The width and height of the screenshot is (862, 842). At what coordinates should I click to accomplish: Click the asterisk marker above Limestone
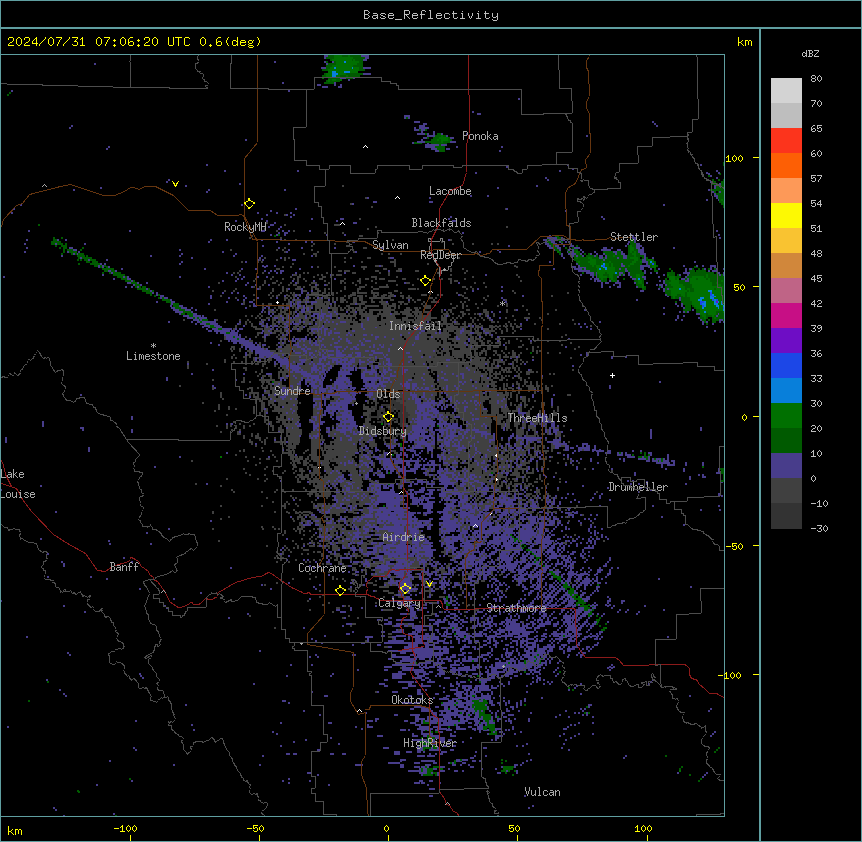click(153, 346)
